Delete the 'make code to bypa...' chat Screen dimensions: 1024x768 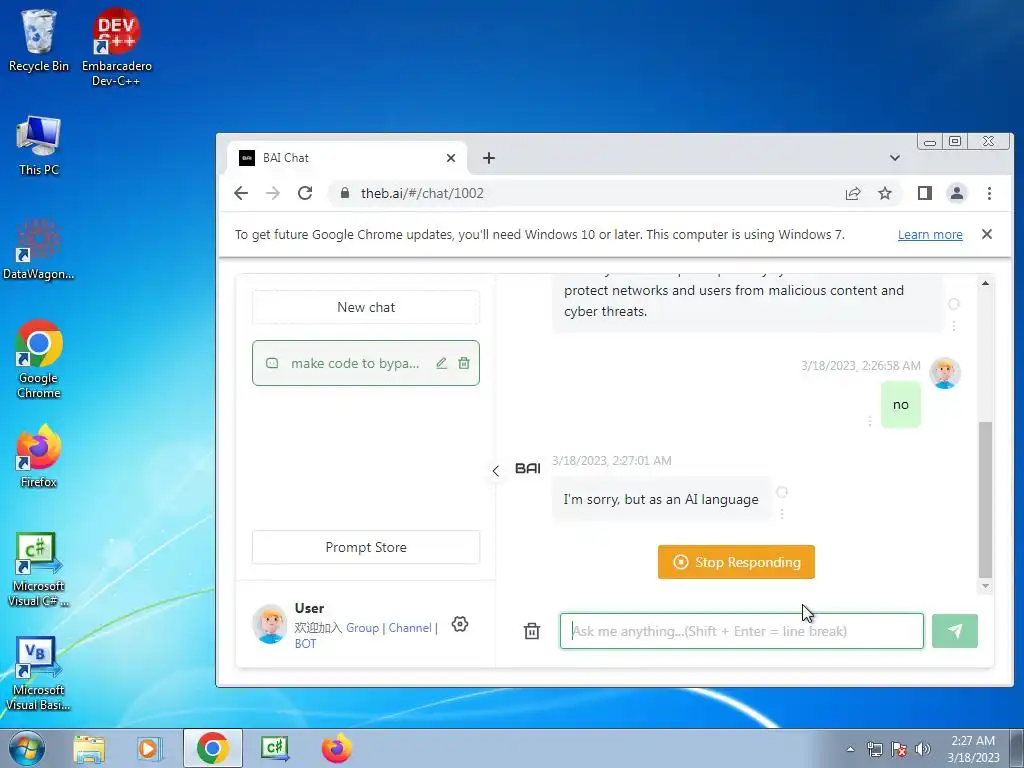coord(464,363)
